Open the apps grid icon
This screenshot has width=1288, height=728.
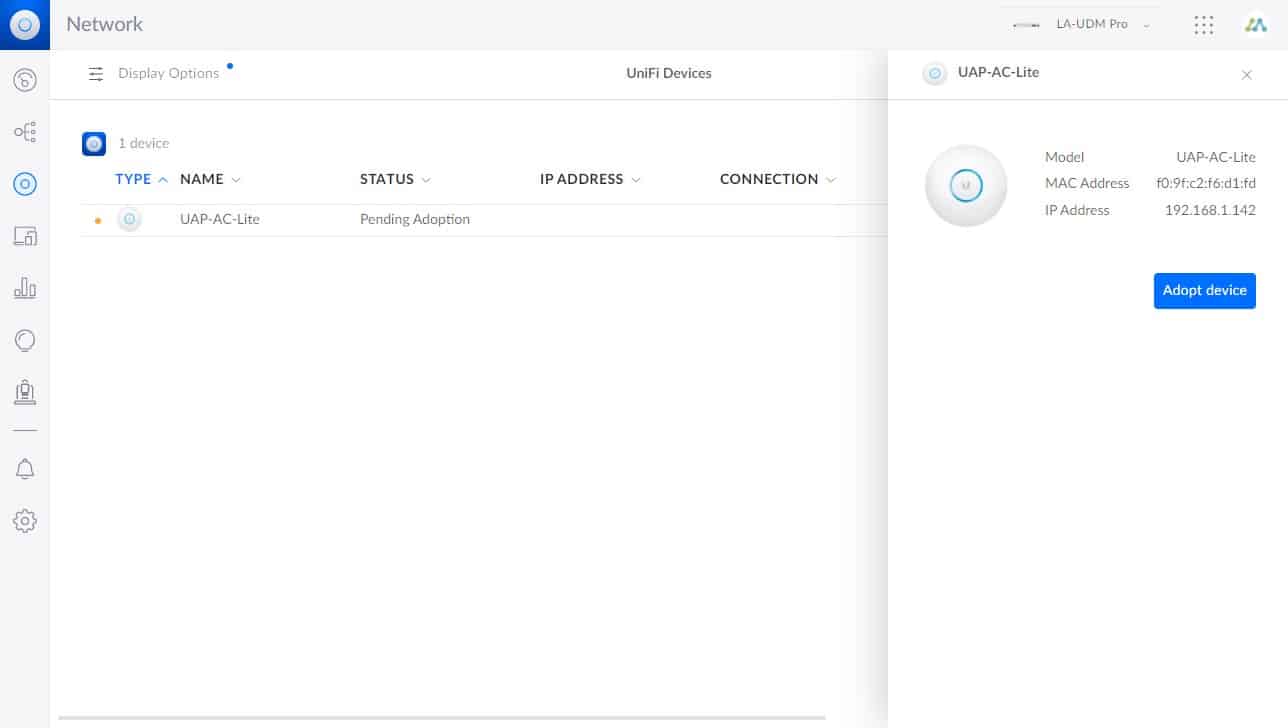[x=1204, y=25]
